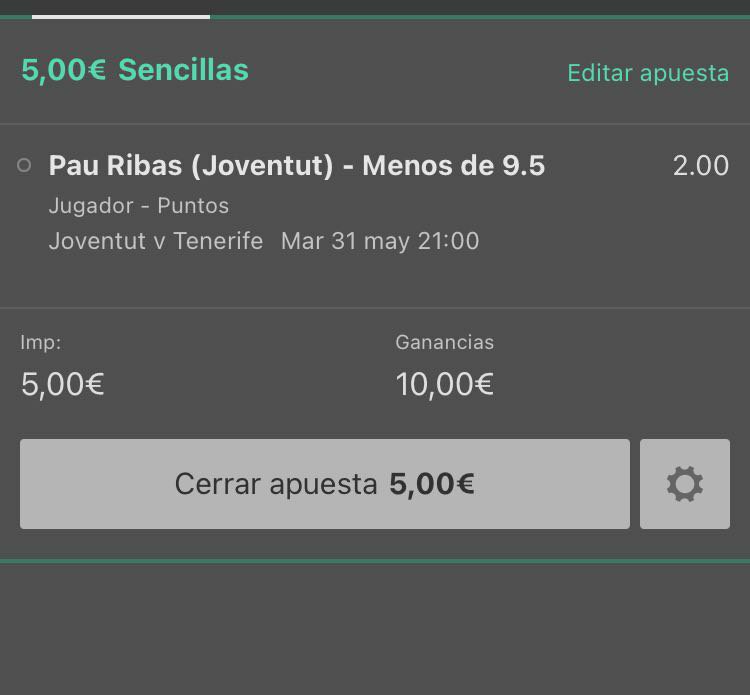This screenshot has height=695, width=750.
Task: Tap the green 5,00€ amount in header
Action: click(x=64, y=70)
